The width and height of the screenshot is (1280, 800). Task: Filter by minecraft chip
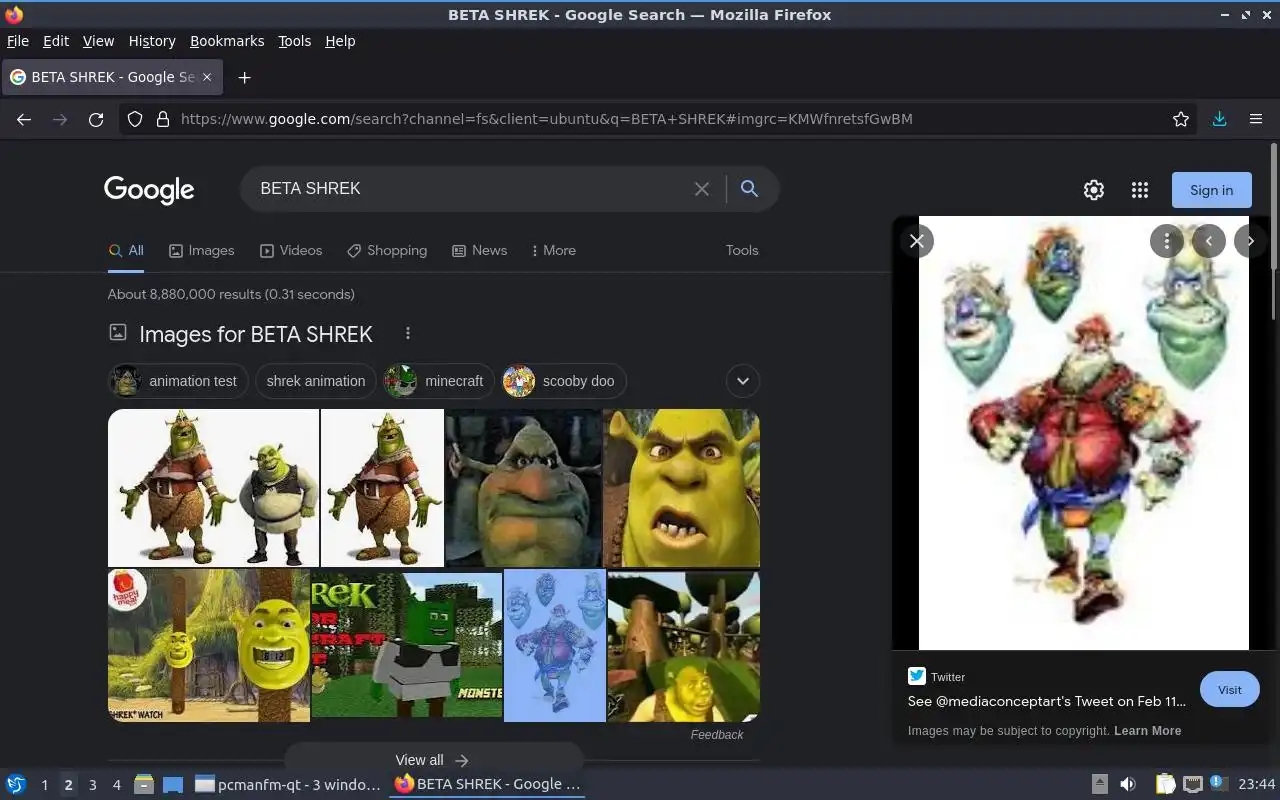click(439, 381)
